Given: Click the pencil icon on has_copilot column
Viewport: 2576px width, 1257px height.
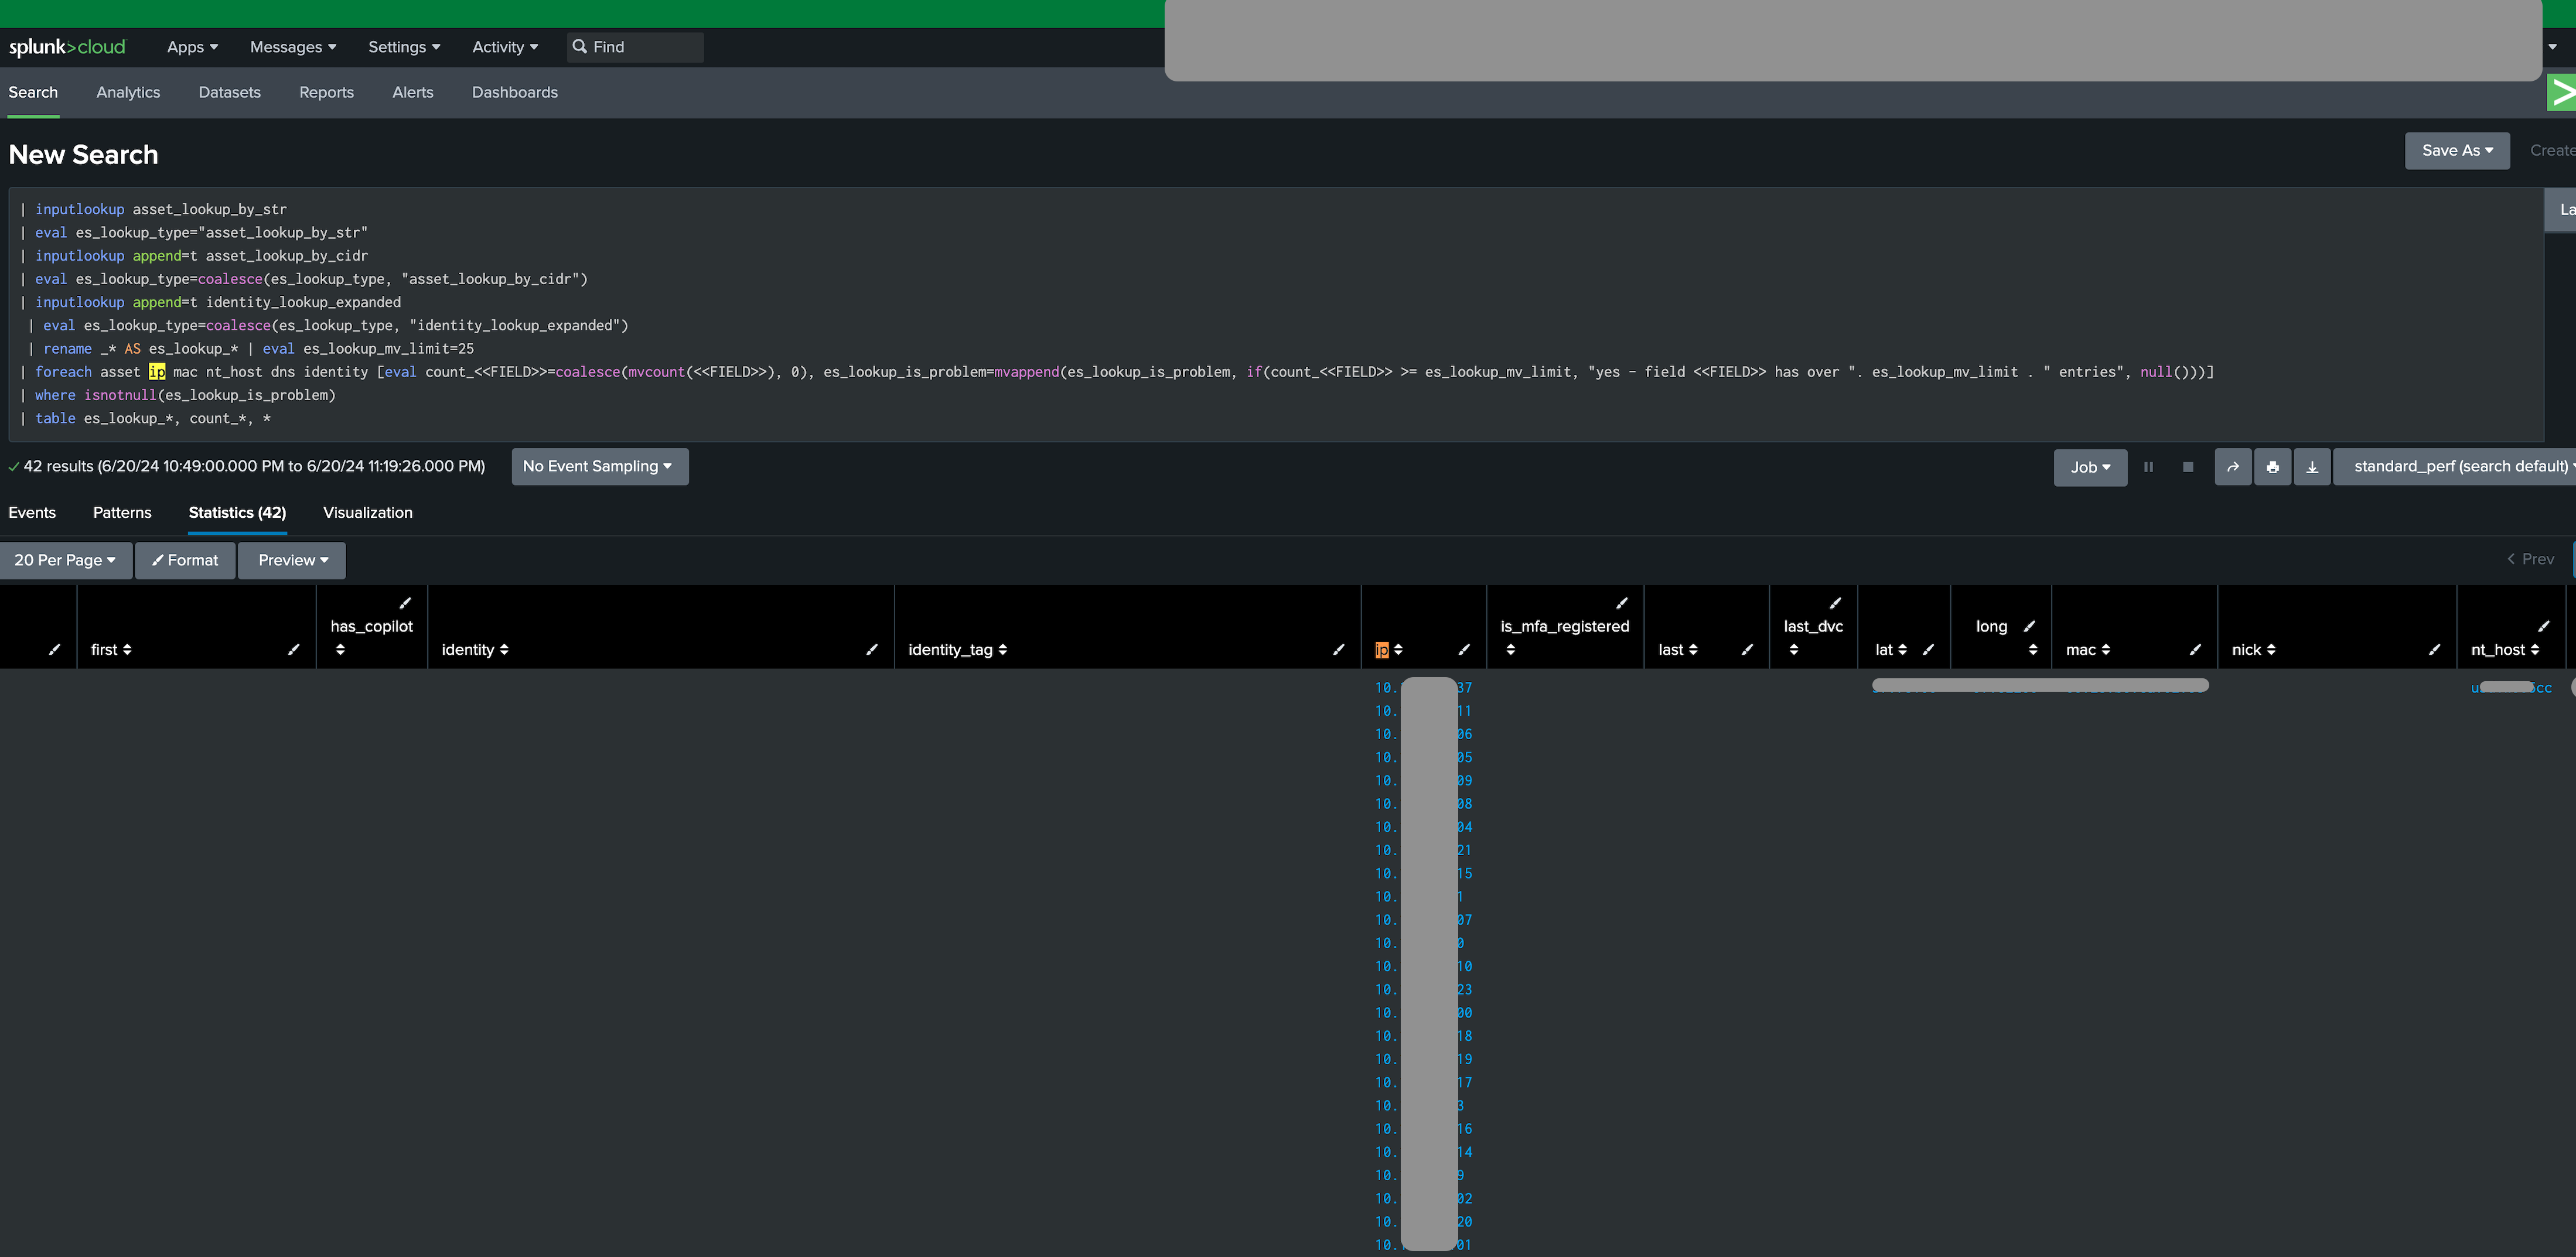Looking at the screenshot, I should click(405, 603).
